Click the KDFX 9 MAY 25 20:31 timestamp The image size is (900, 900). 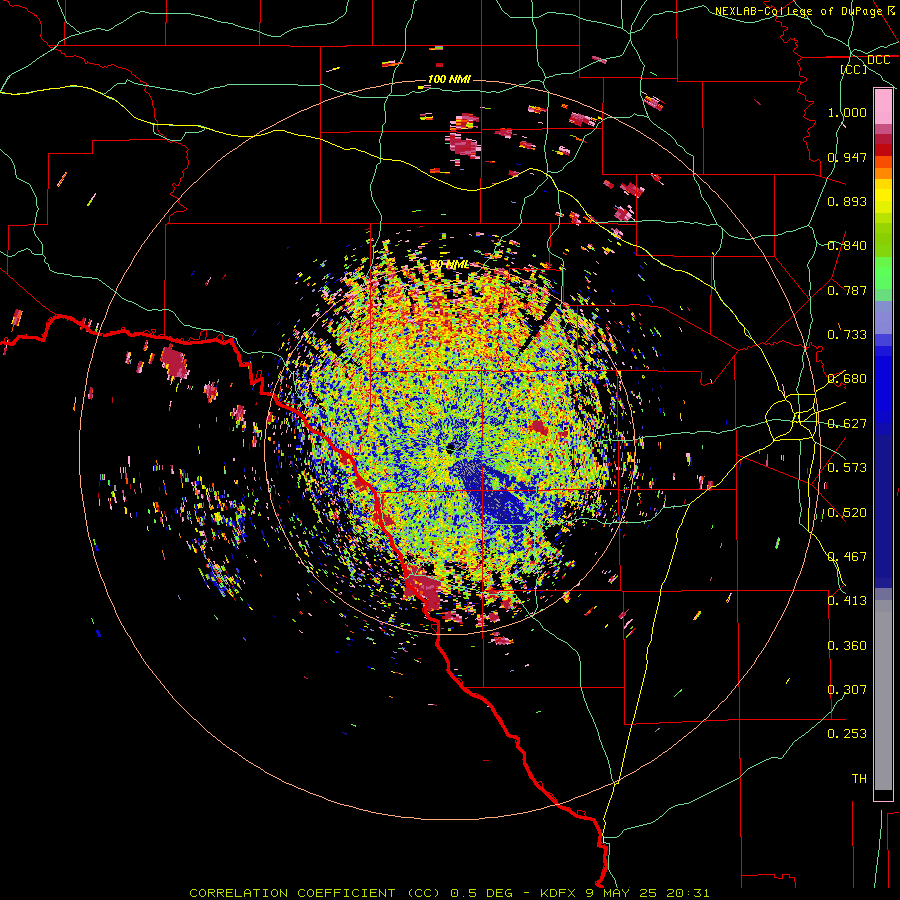(624, 893)
